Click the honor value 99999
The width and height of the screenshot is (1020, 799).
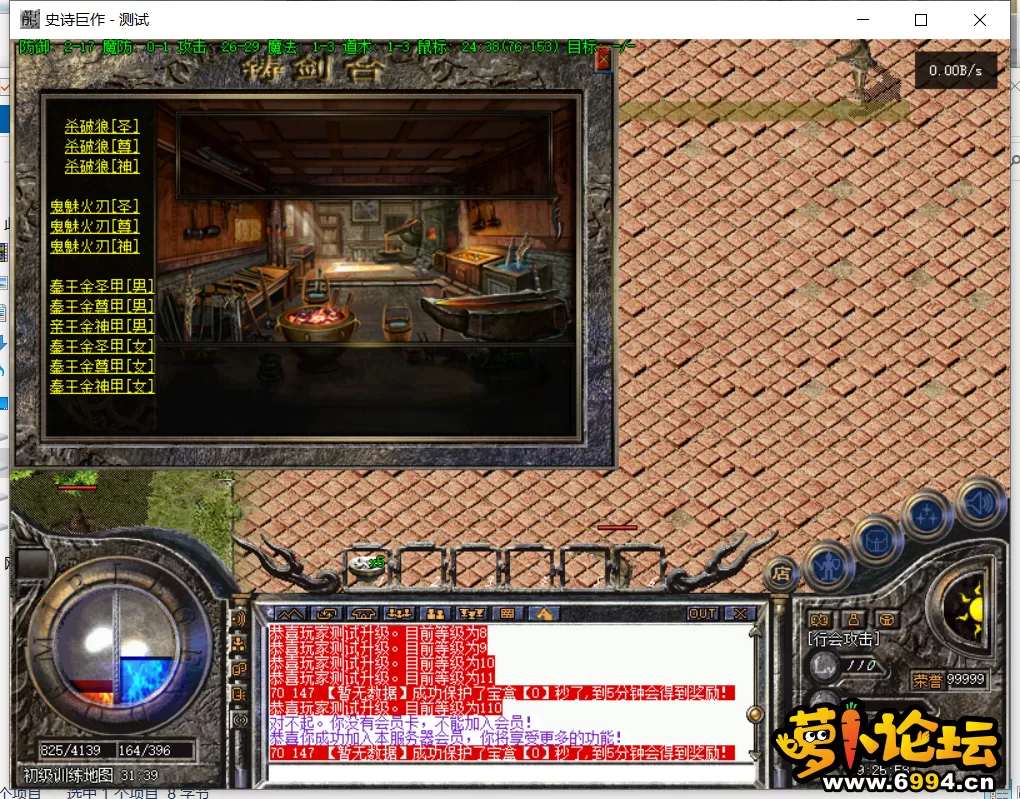pyautogui.click(x=966, y=680)
